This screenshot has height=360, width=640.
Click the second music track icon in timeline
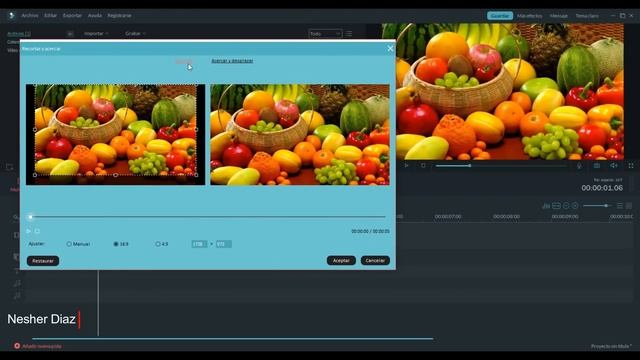pos(17,296)
